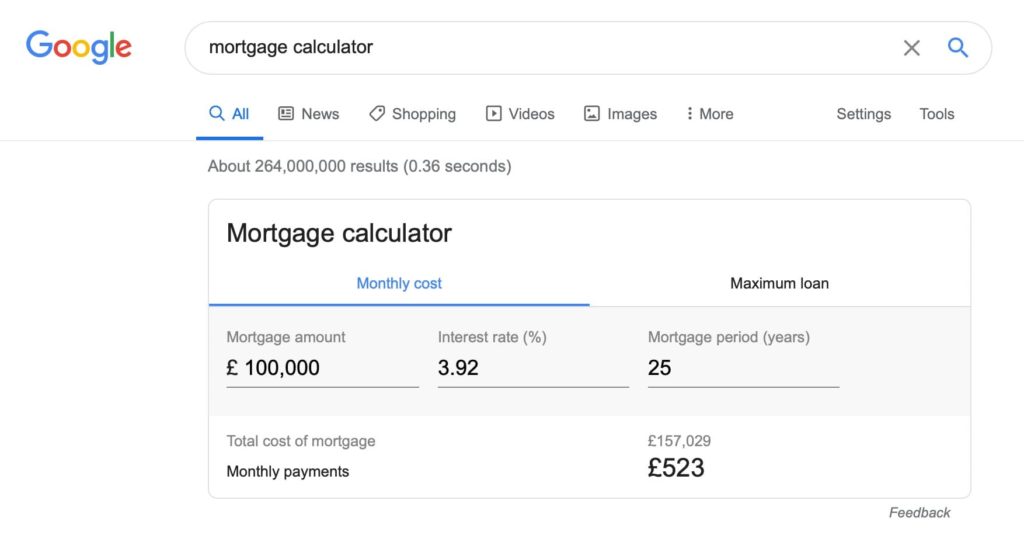The width and height of the screenshot is (1024, 542).
Task: Click the 'Mortgage calculator' widget heading
Action: [x=339, y=233]
